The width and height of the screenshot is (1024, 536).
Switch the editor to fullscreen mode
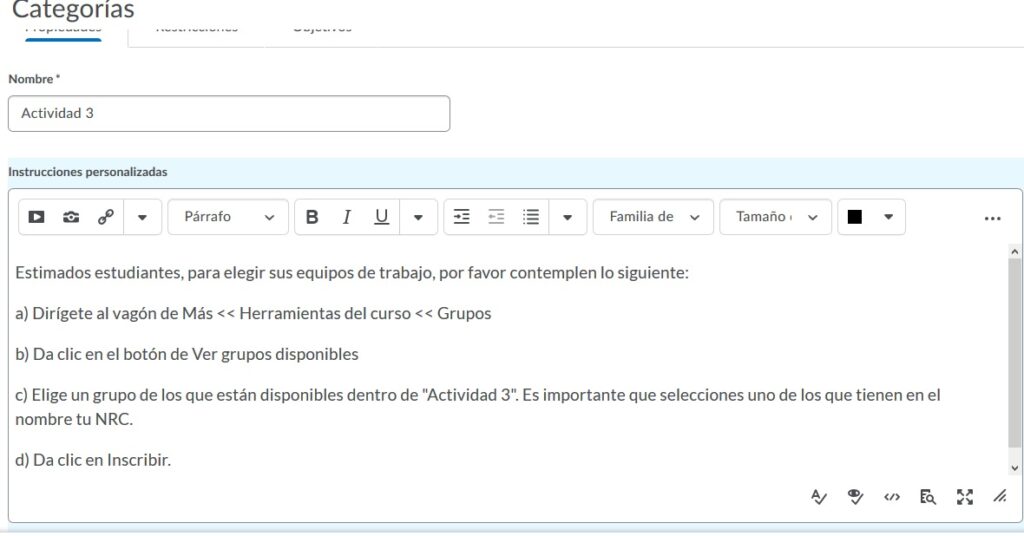(x=964, y=496)
